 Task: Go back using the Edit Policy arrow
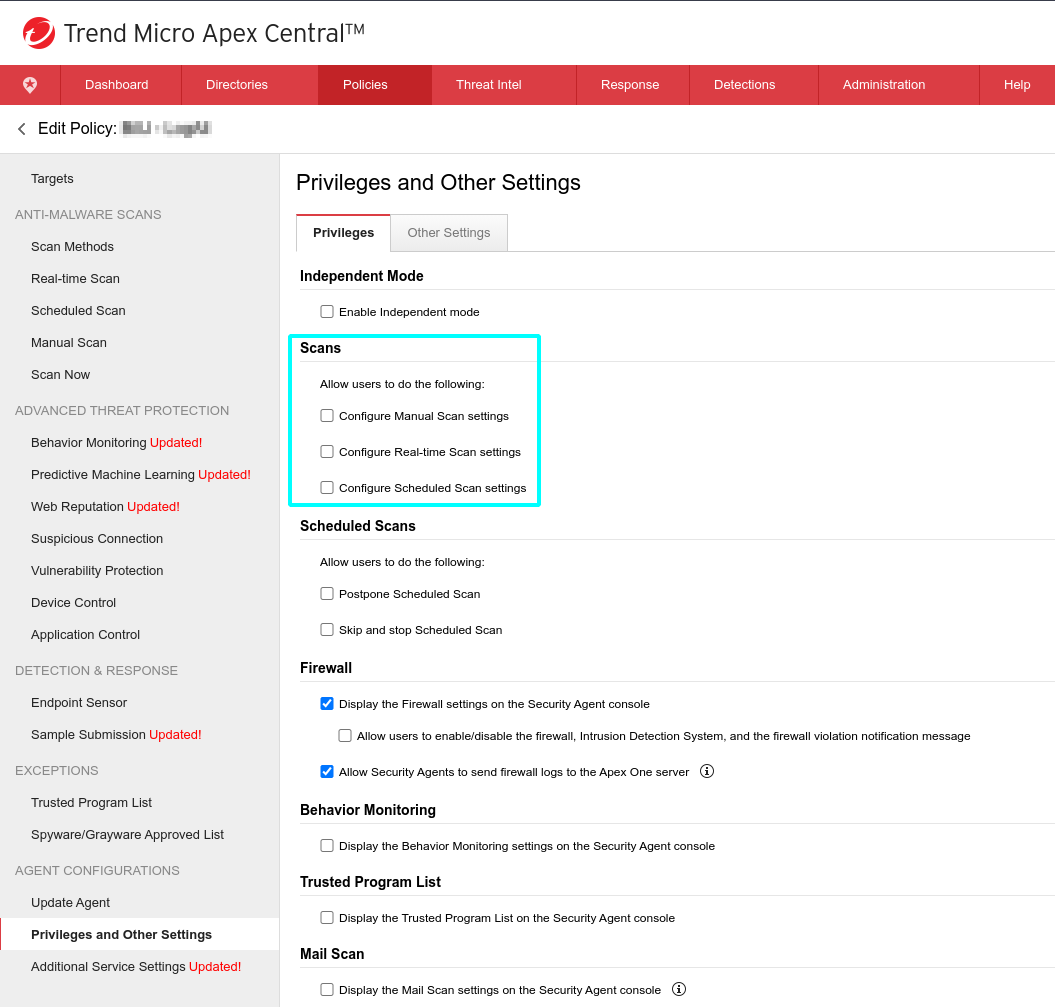pyautogui.click(x=22, y=128)
